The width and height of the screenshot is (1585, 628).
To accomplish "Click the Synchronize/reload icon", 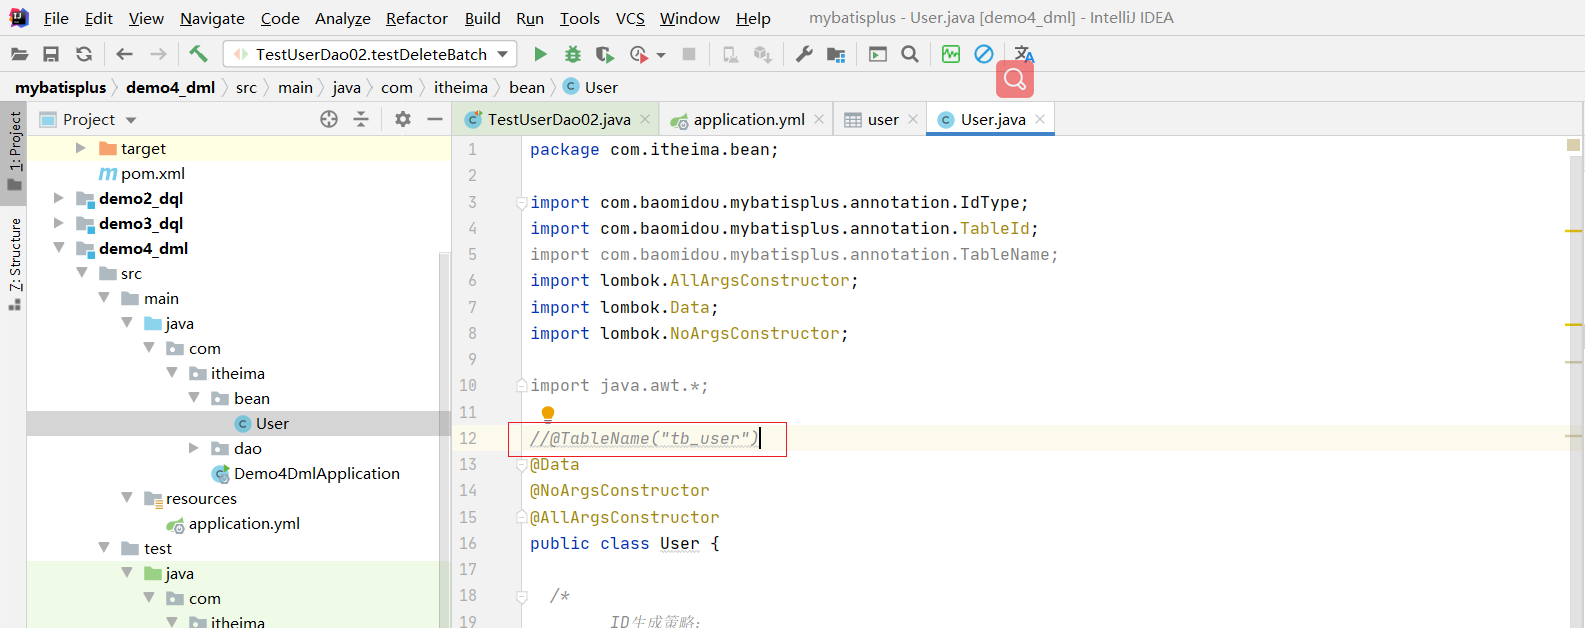I will pyautogui.click(x=84, y=54).
